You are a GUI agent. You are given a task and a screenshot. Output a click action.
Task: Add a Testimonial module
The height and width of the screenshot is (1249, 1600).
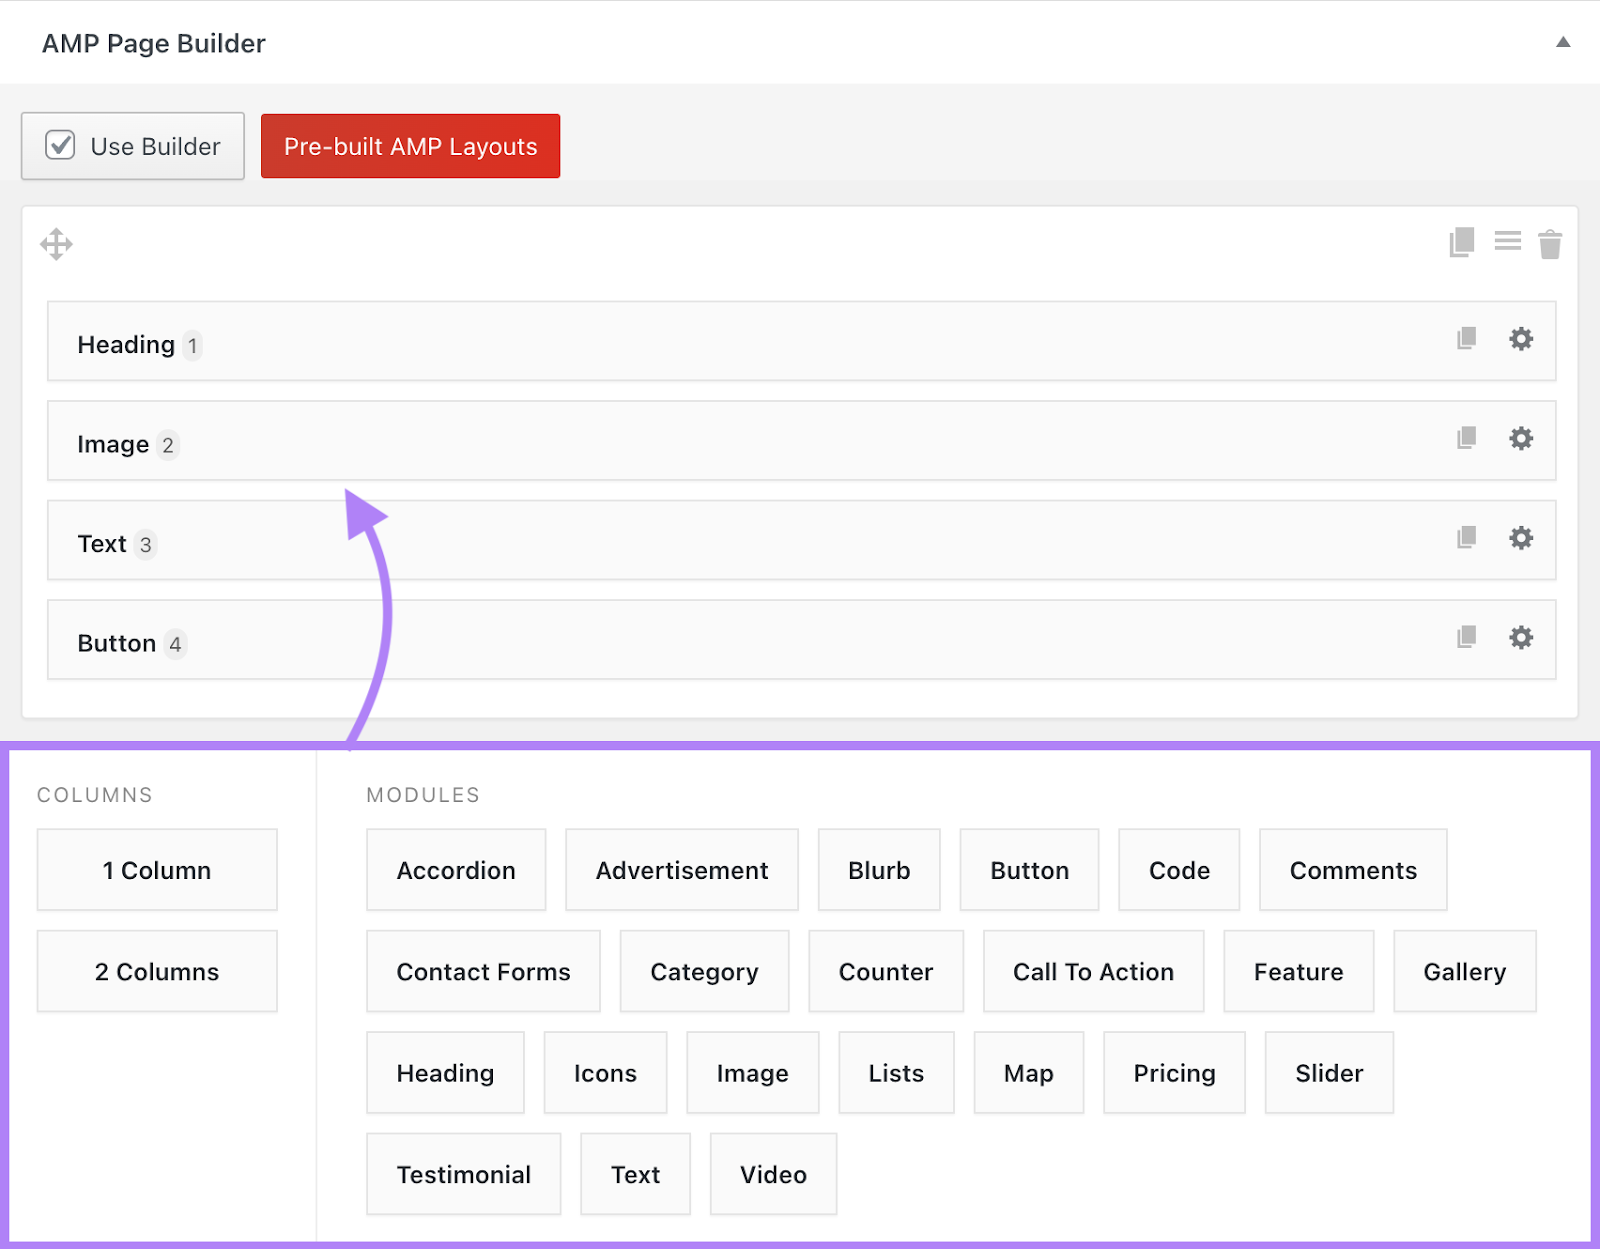463,1173
